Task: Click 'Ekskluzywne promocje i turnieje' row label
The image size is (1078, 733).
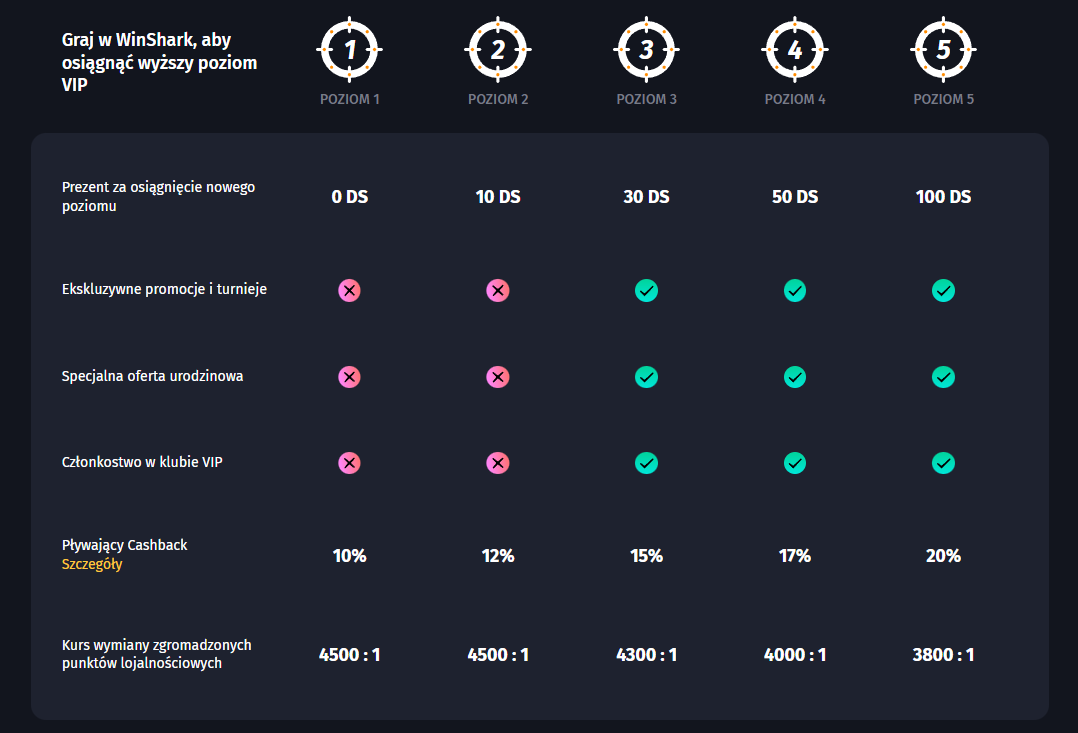Action: click(x=164, y=289)
